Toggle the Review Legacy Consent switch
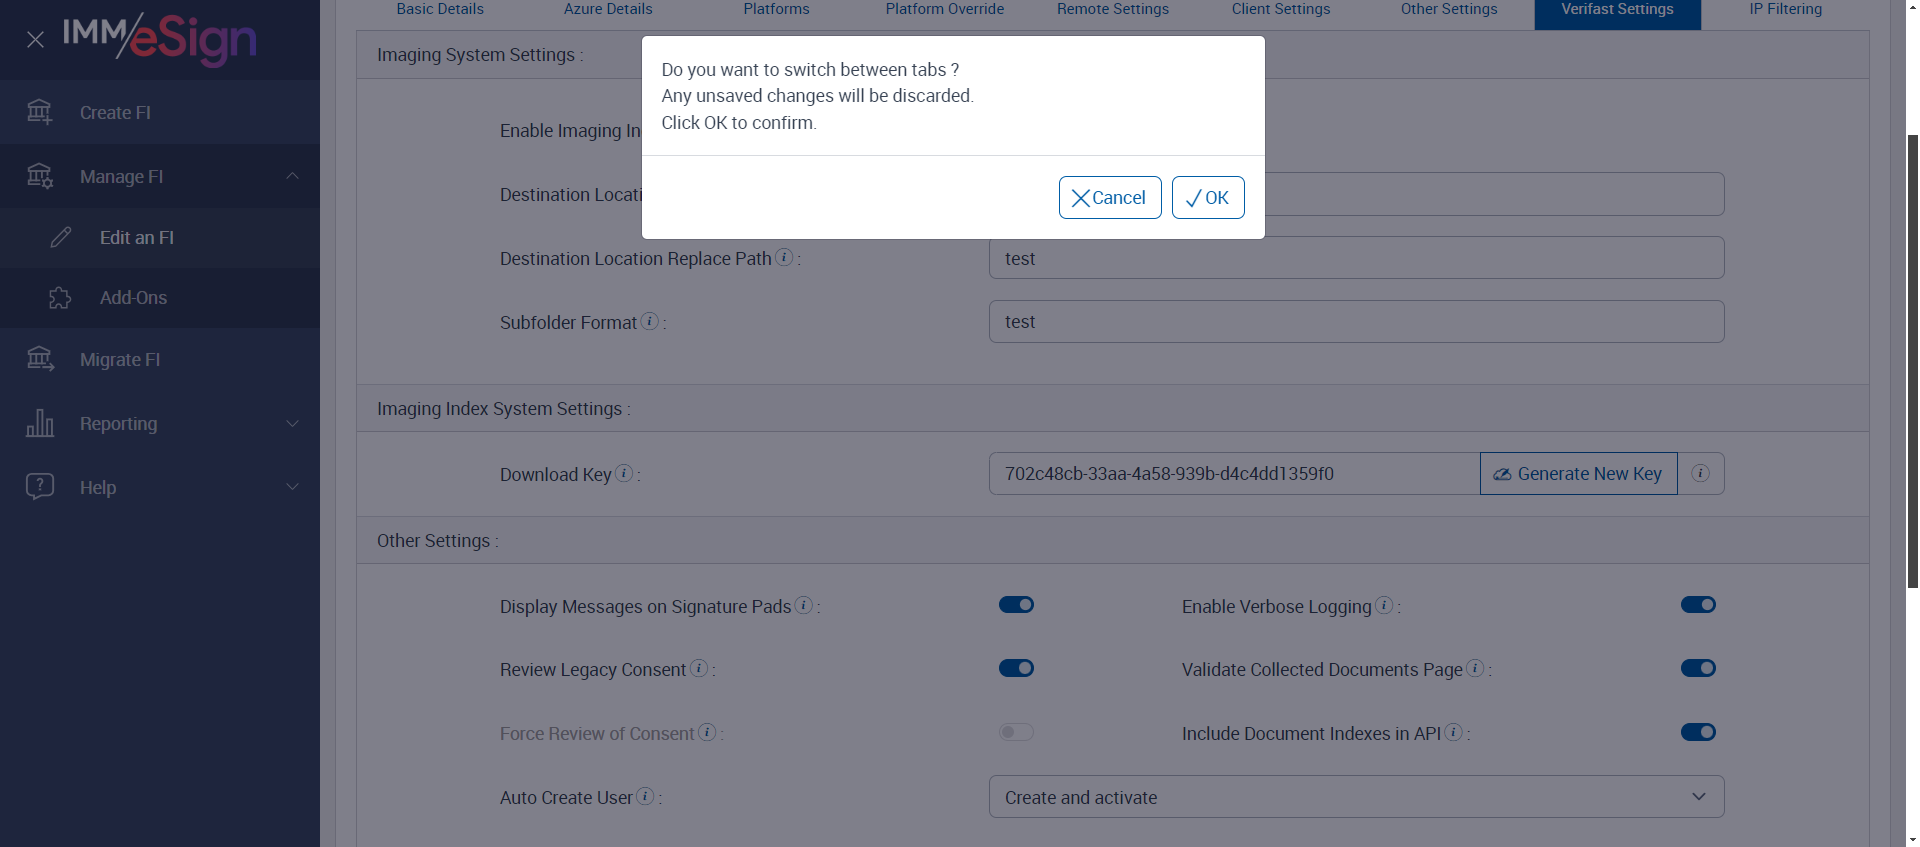The height and width of the screenshot is (847, 1920). tap(1016, 668)
